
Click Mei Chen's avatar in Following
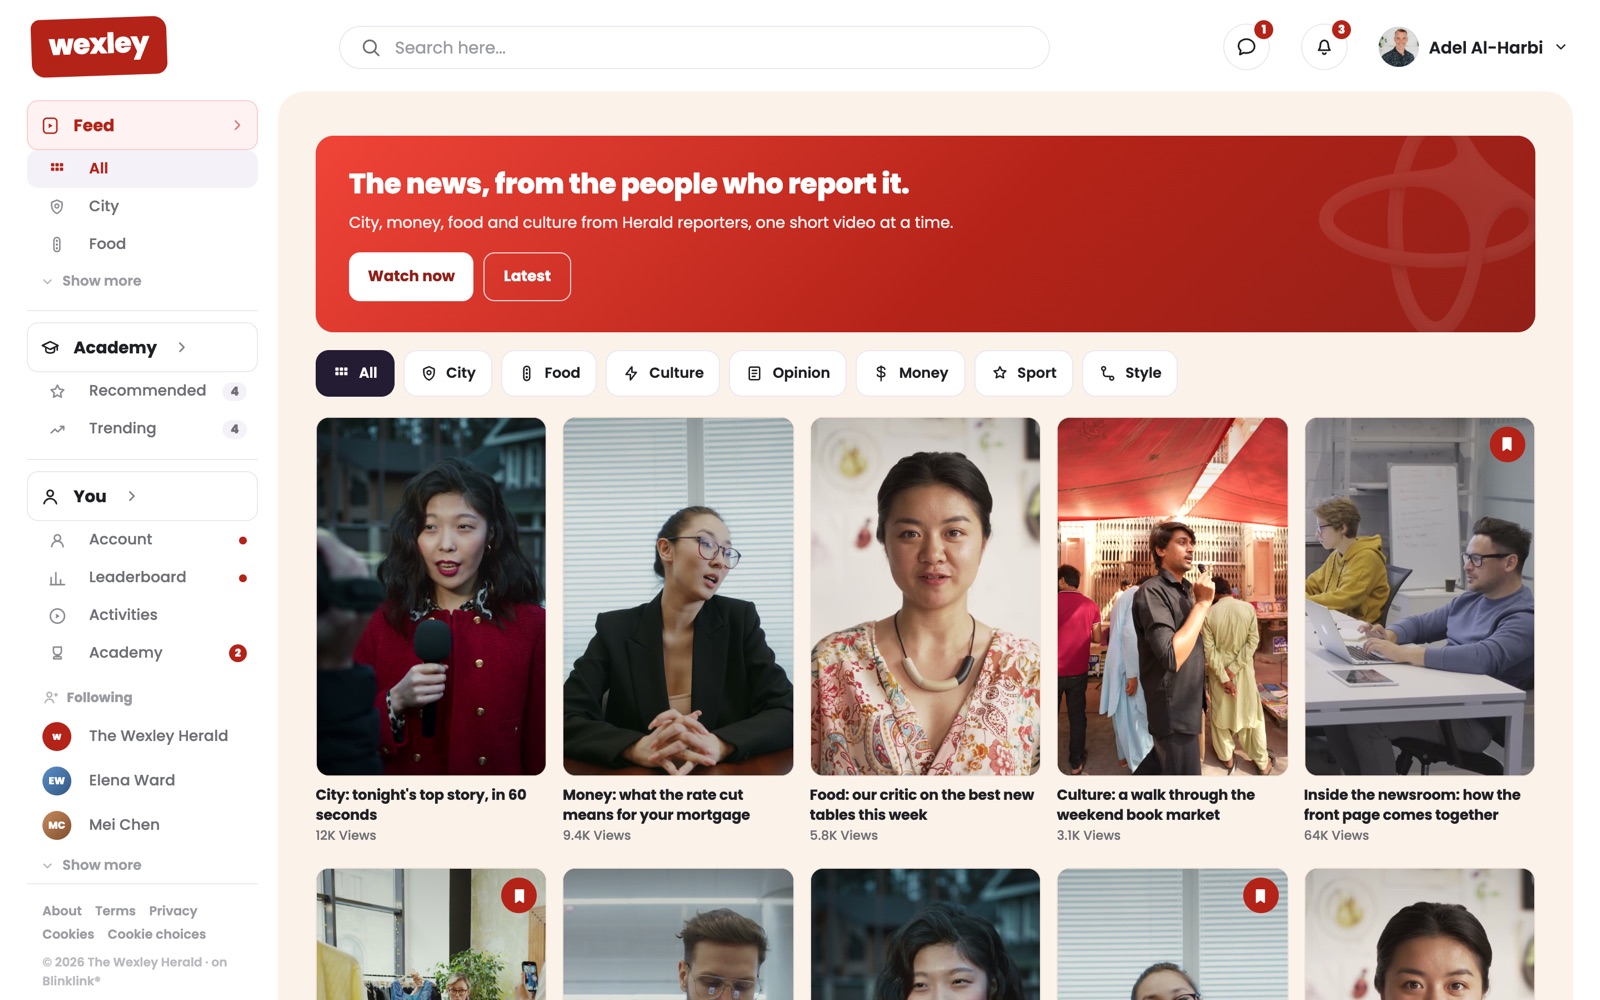coord(57,825)
